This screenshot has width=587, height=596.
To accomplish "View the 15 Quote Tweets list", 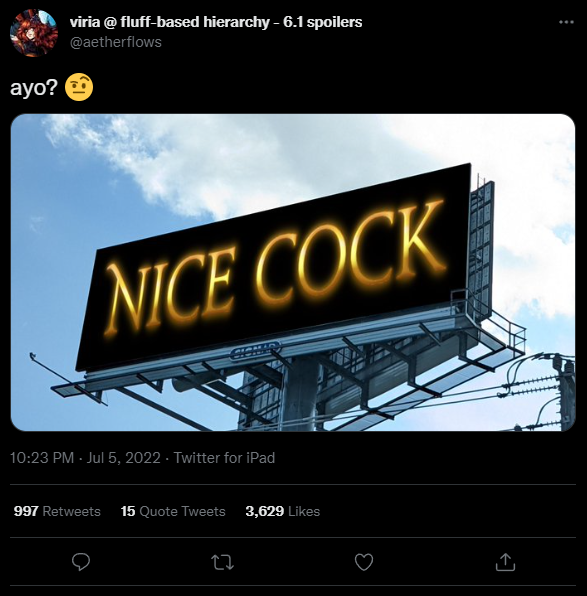I will tap(173, 511).
